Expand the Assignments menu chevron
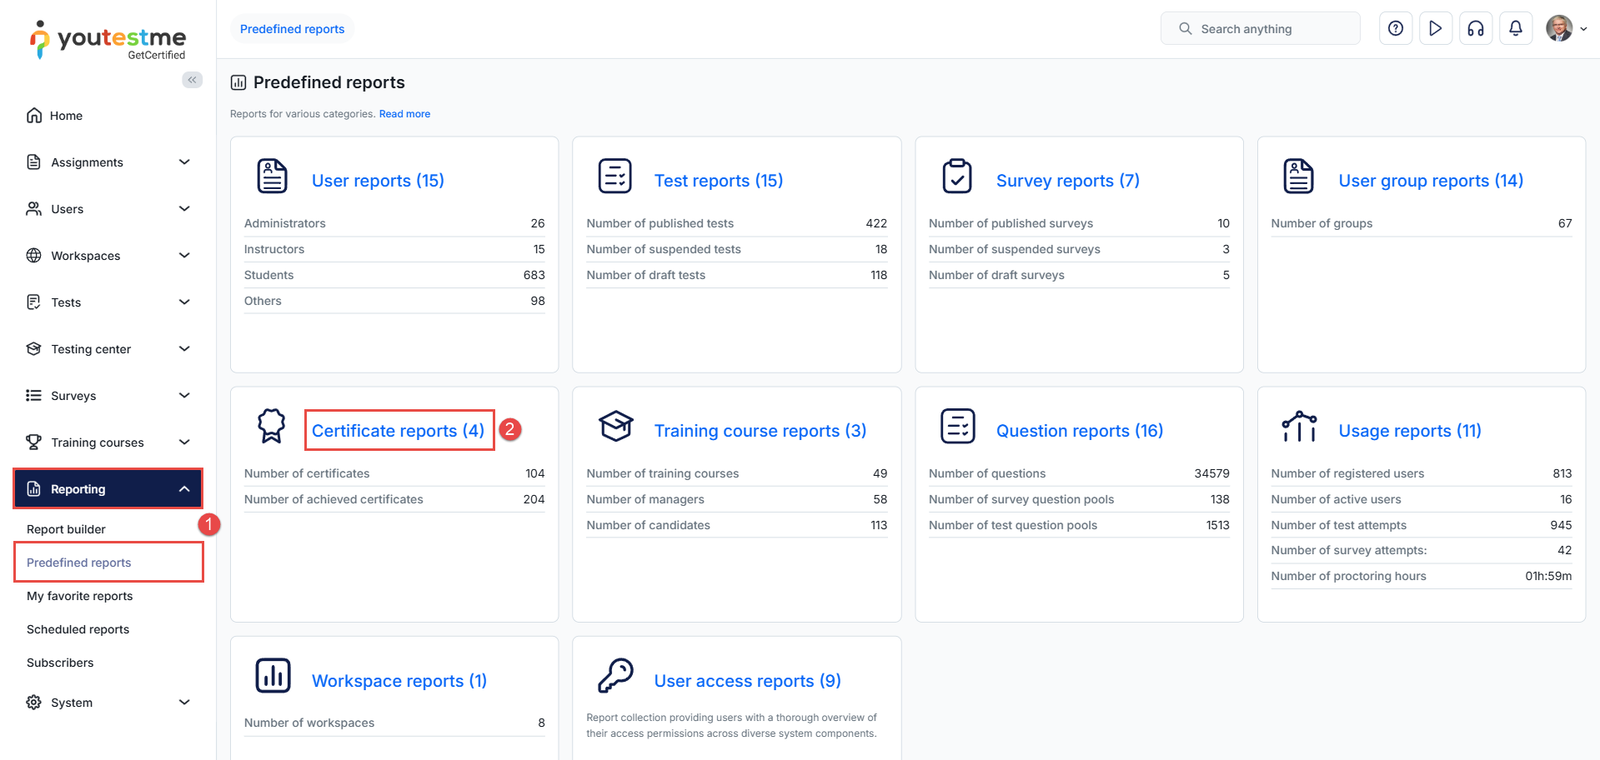This screenshot has height=760, width=1600. [x=184, y=162]
